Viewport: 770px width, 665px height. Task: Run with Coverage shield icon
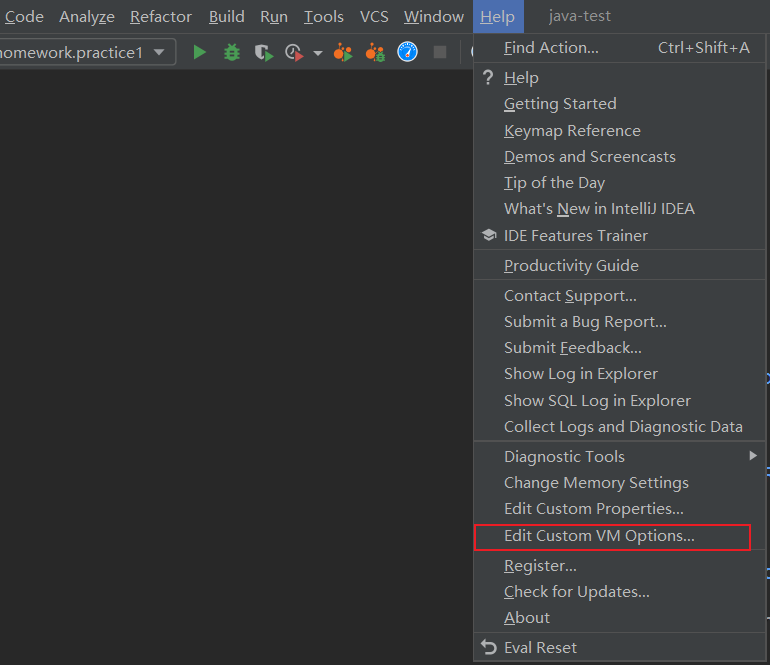[x=264, y=52]
